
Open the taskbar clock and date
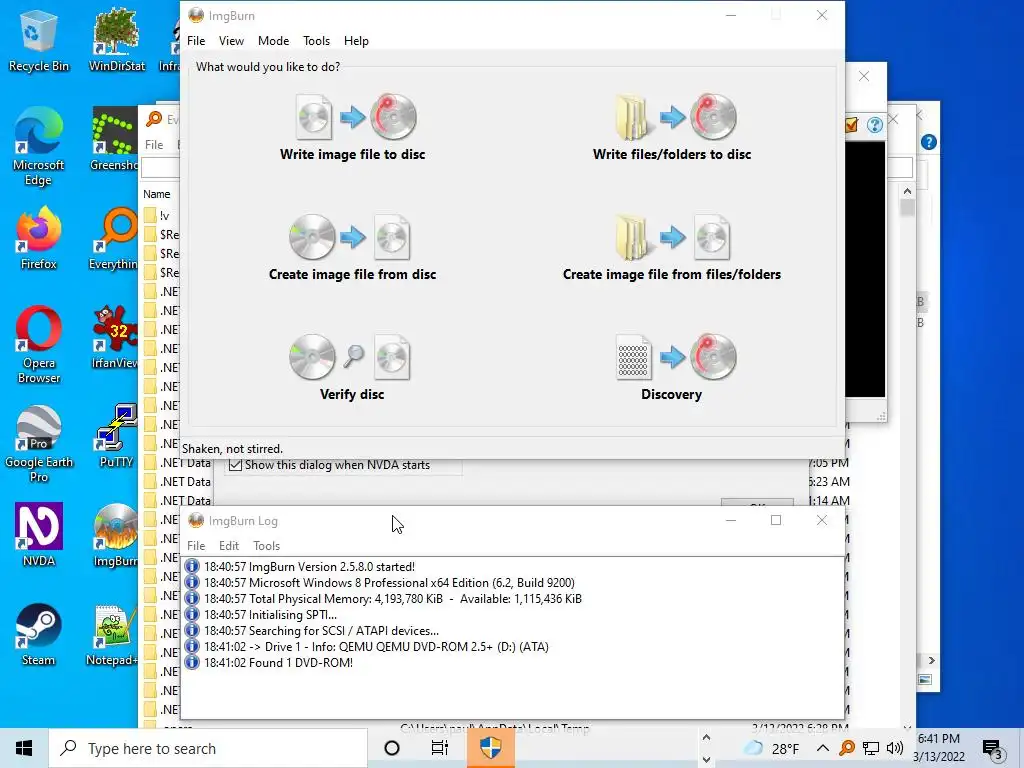coord(939,748)
